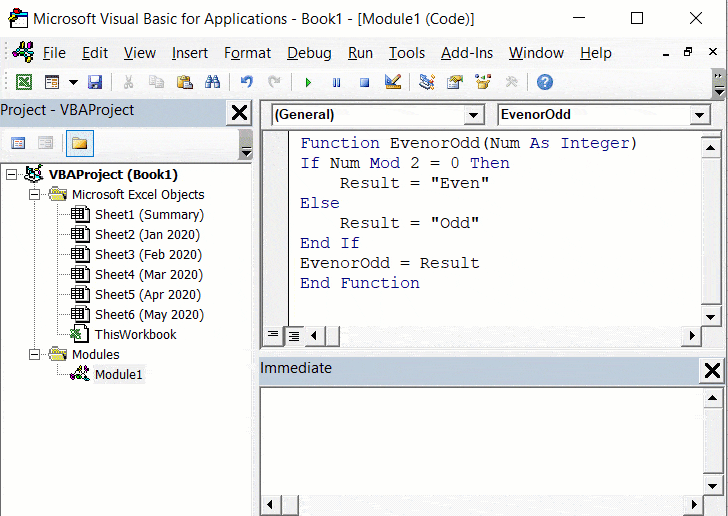Viewport: 728px width, 516px height.
Task: Click the Break pause icon
Action: tap(336, 83)
